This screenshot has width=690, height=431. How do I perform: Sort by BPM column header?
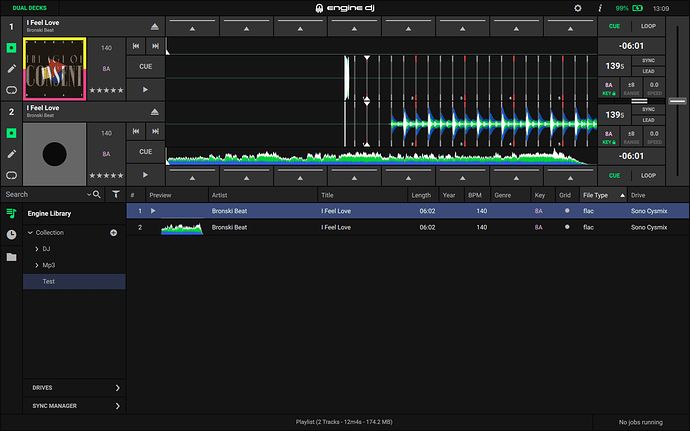(x=477, y=195)
